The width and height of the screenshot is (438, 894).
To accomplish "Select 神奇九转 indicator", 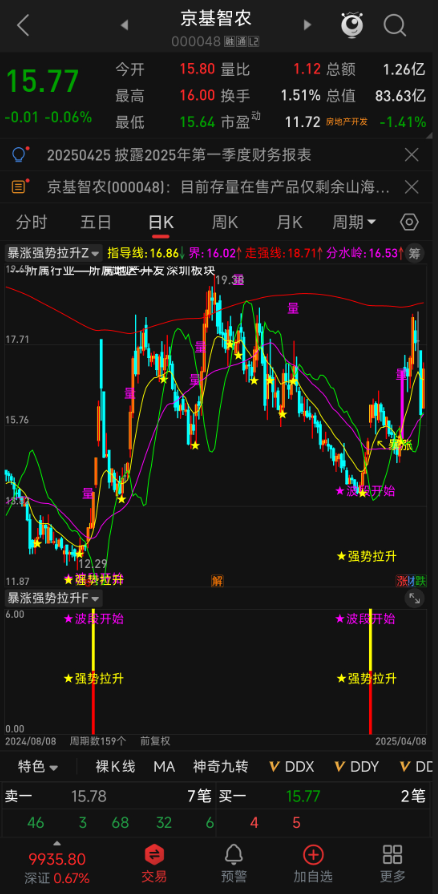I will click(x=221, y=767).
